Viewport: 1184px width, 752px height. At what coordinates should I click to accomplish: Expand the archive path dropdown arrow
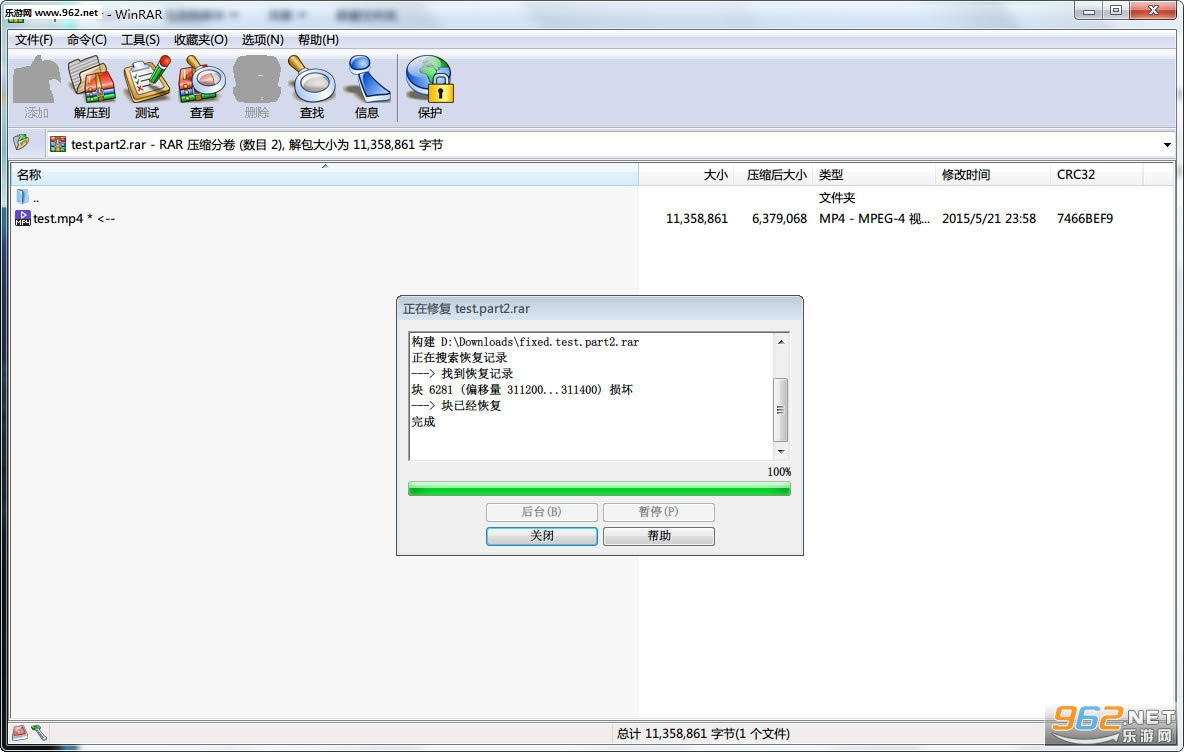[x=1167, y=145]
